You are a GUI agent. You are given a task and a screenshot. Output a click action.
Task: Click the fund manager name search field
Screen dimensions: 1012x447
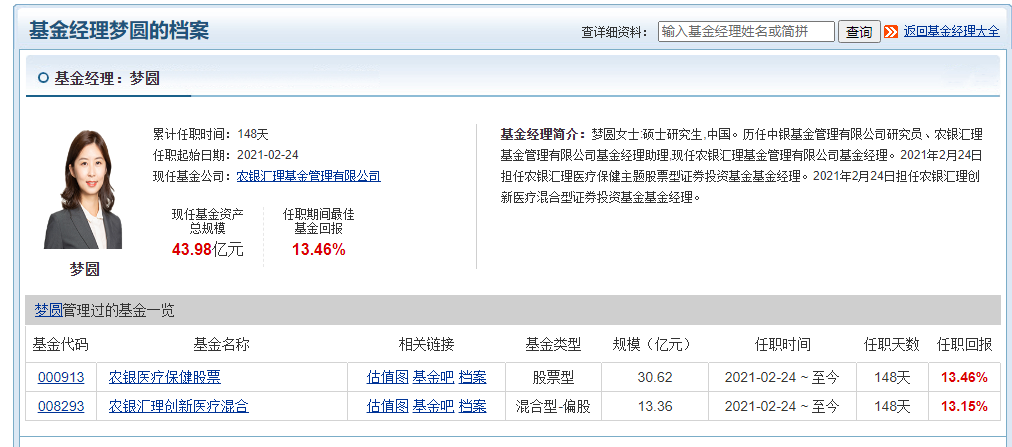click(746, 31)
